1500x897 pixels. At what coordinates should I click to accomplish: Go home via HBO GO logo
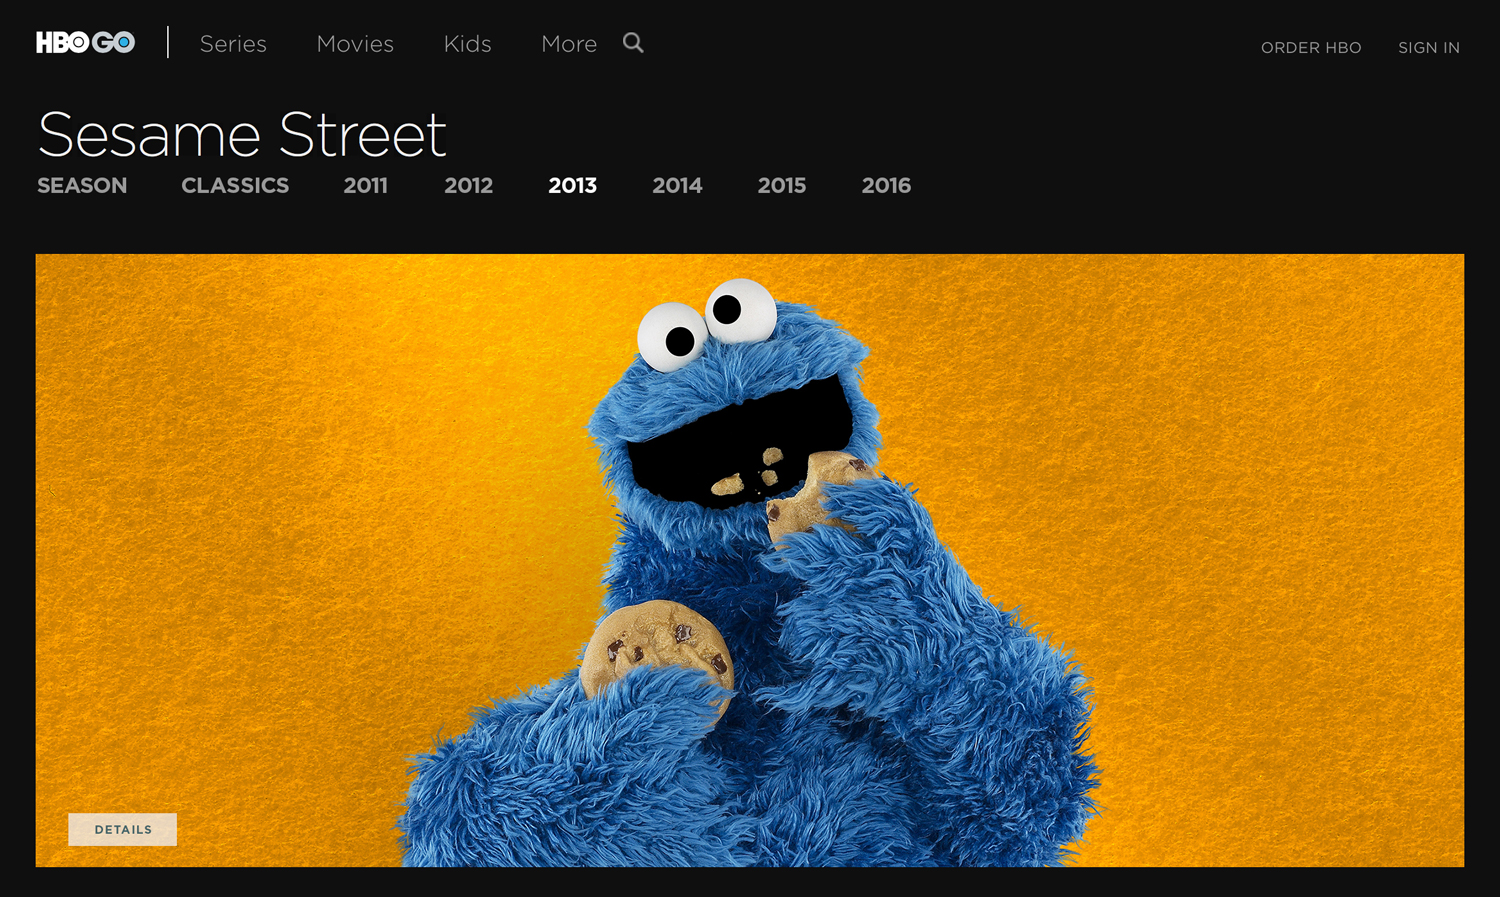pos(85,43)
